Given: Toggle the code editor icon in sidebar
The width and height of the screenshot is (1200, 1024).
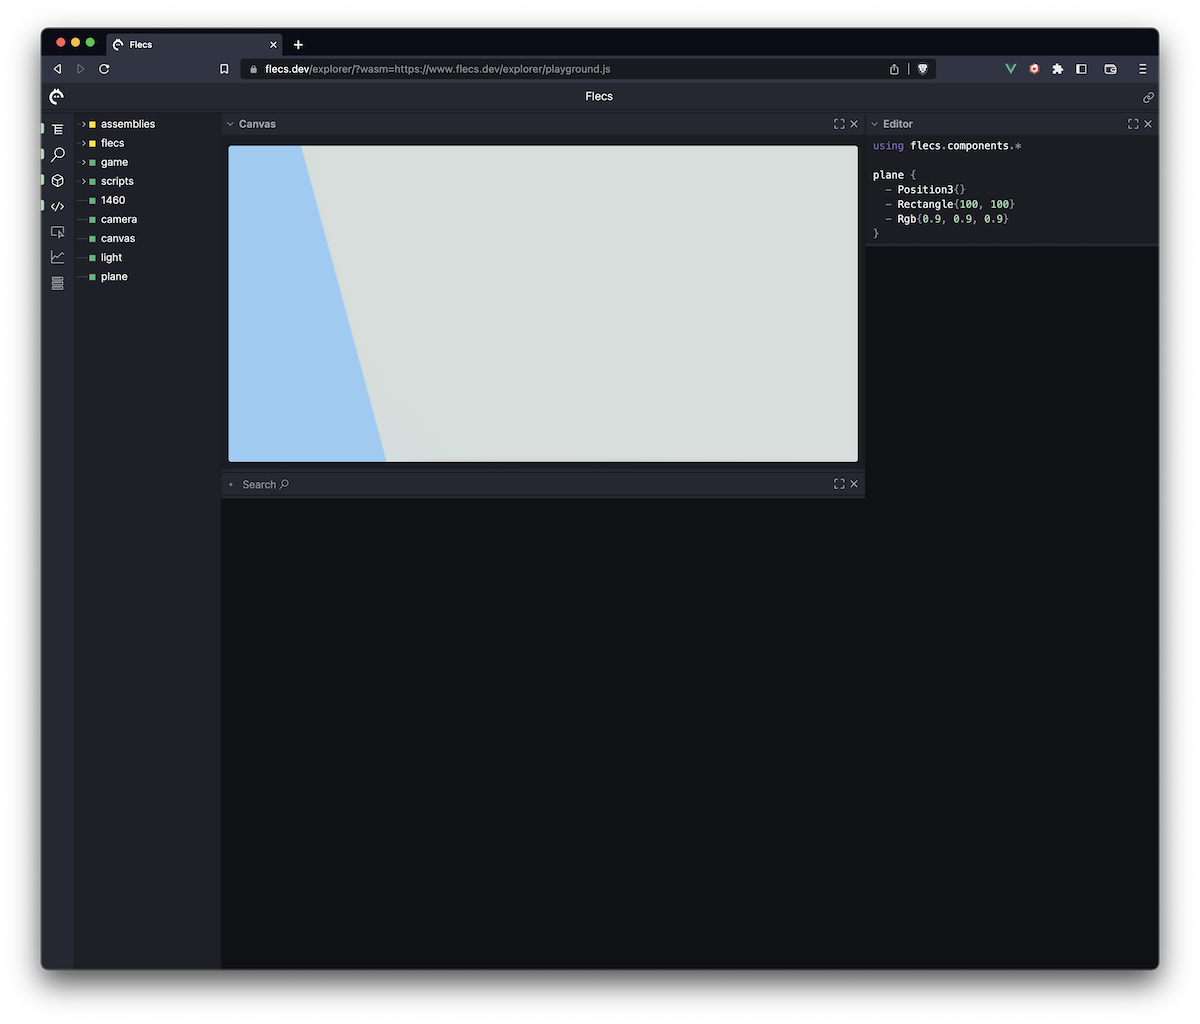Looking at the screenshot, I should point(57,206).
